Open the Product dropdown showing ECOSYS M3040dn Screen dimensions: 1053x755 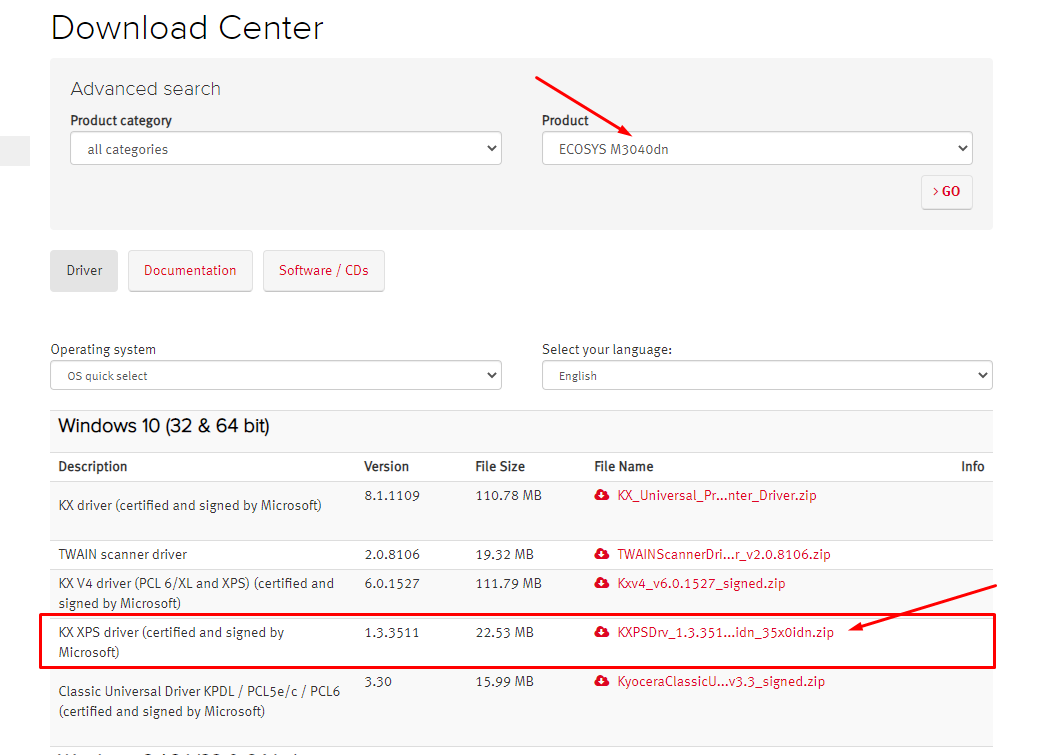click(757, 148)
